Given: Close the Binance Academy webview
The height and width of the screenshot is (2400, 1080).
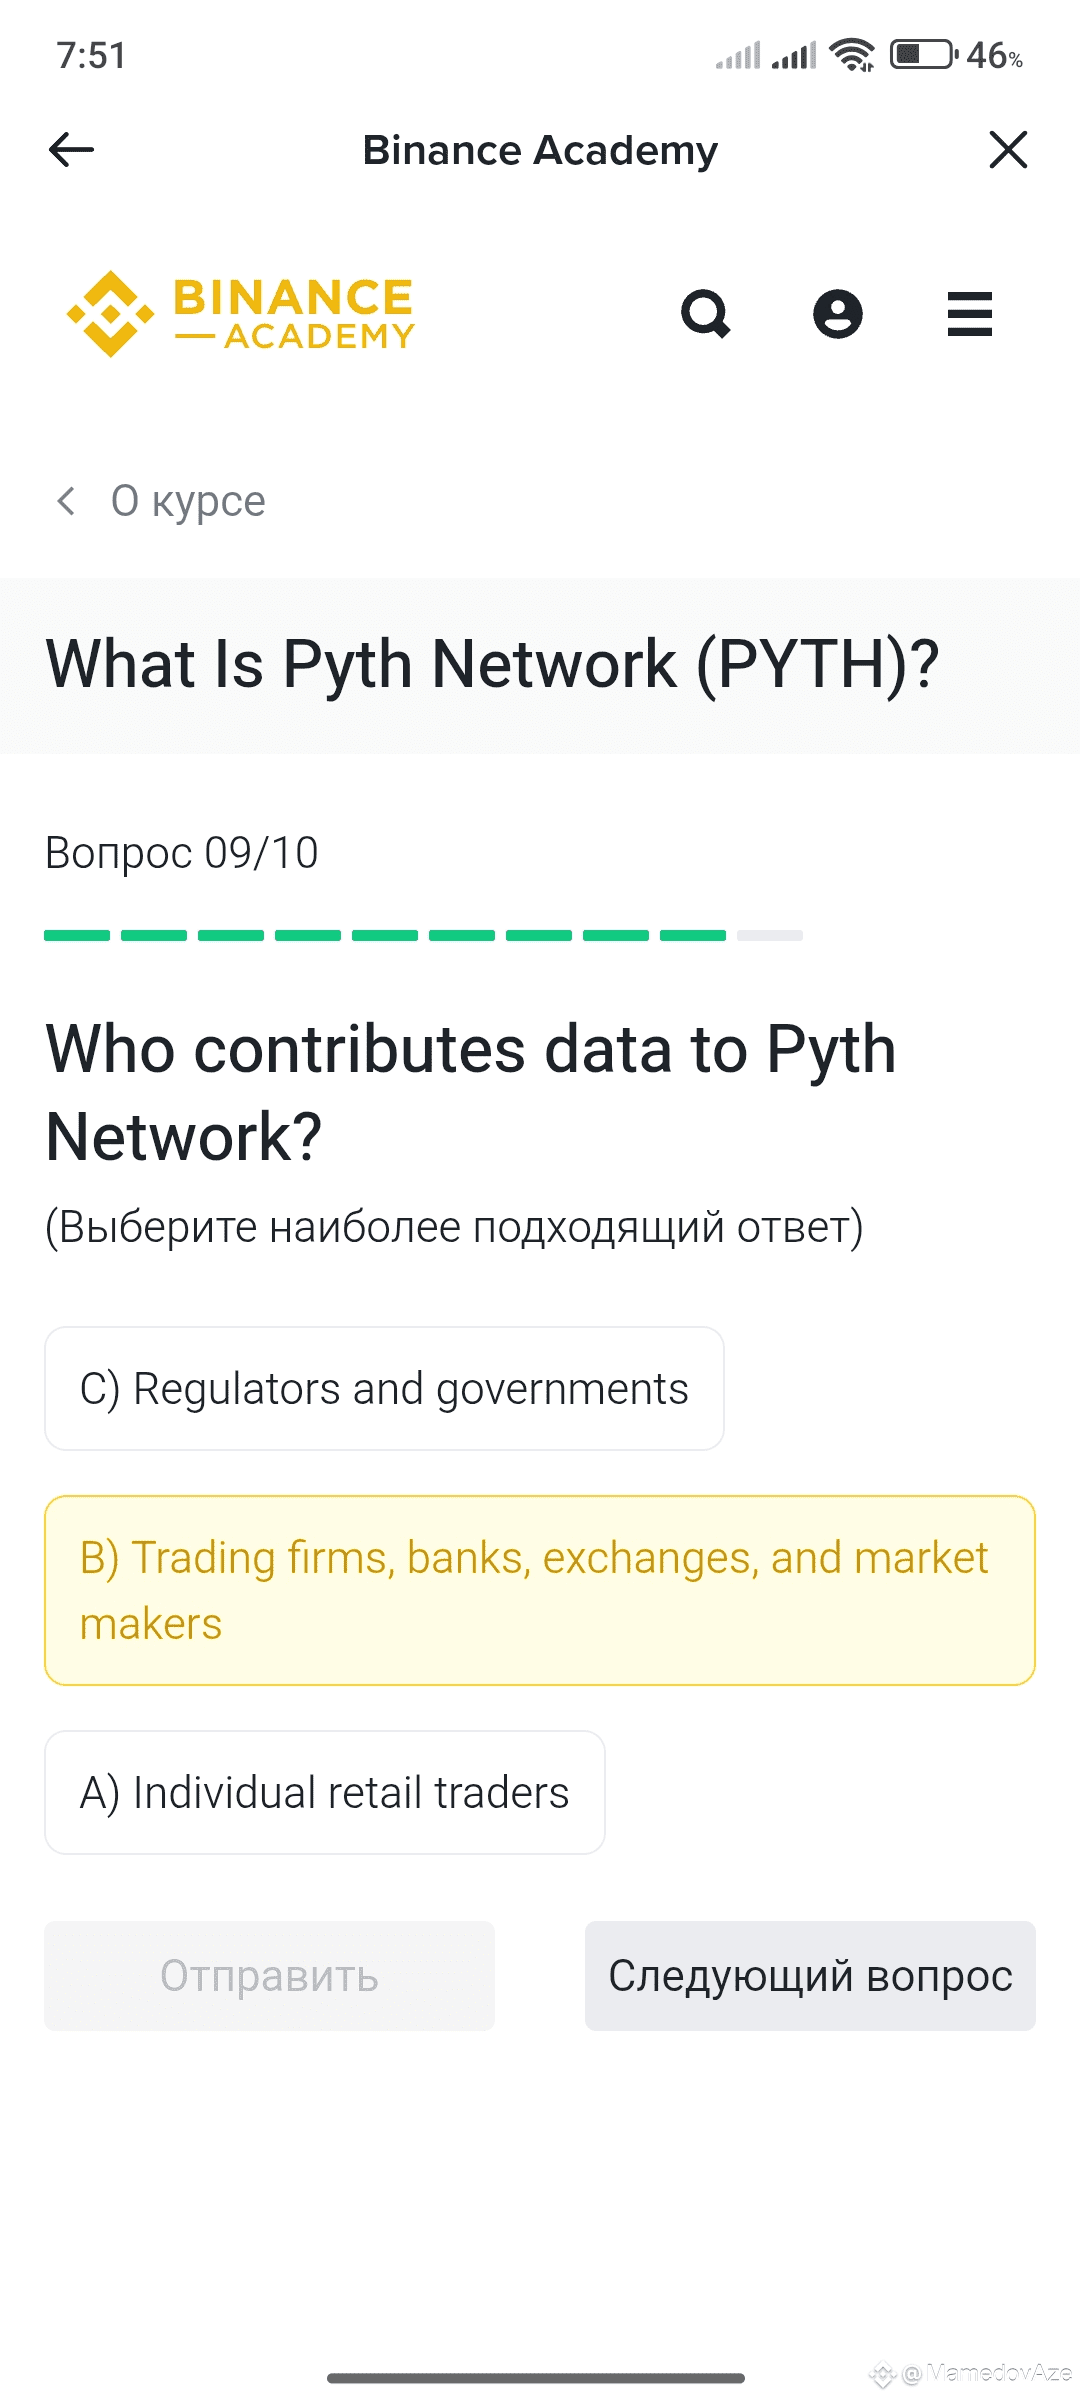Looking at the screenshot, I should click(x=1008, y=150).
